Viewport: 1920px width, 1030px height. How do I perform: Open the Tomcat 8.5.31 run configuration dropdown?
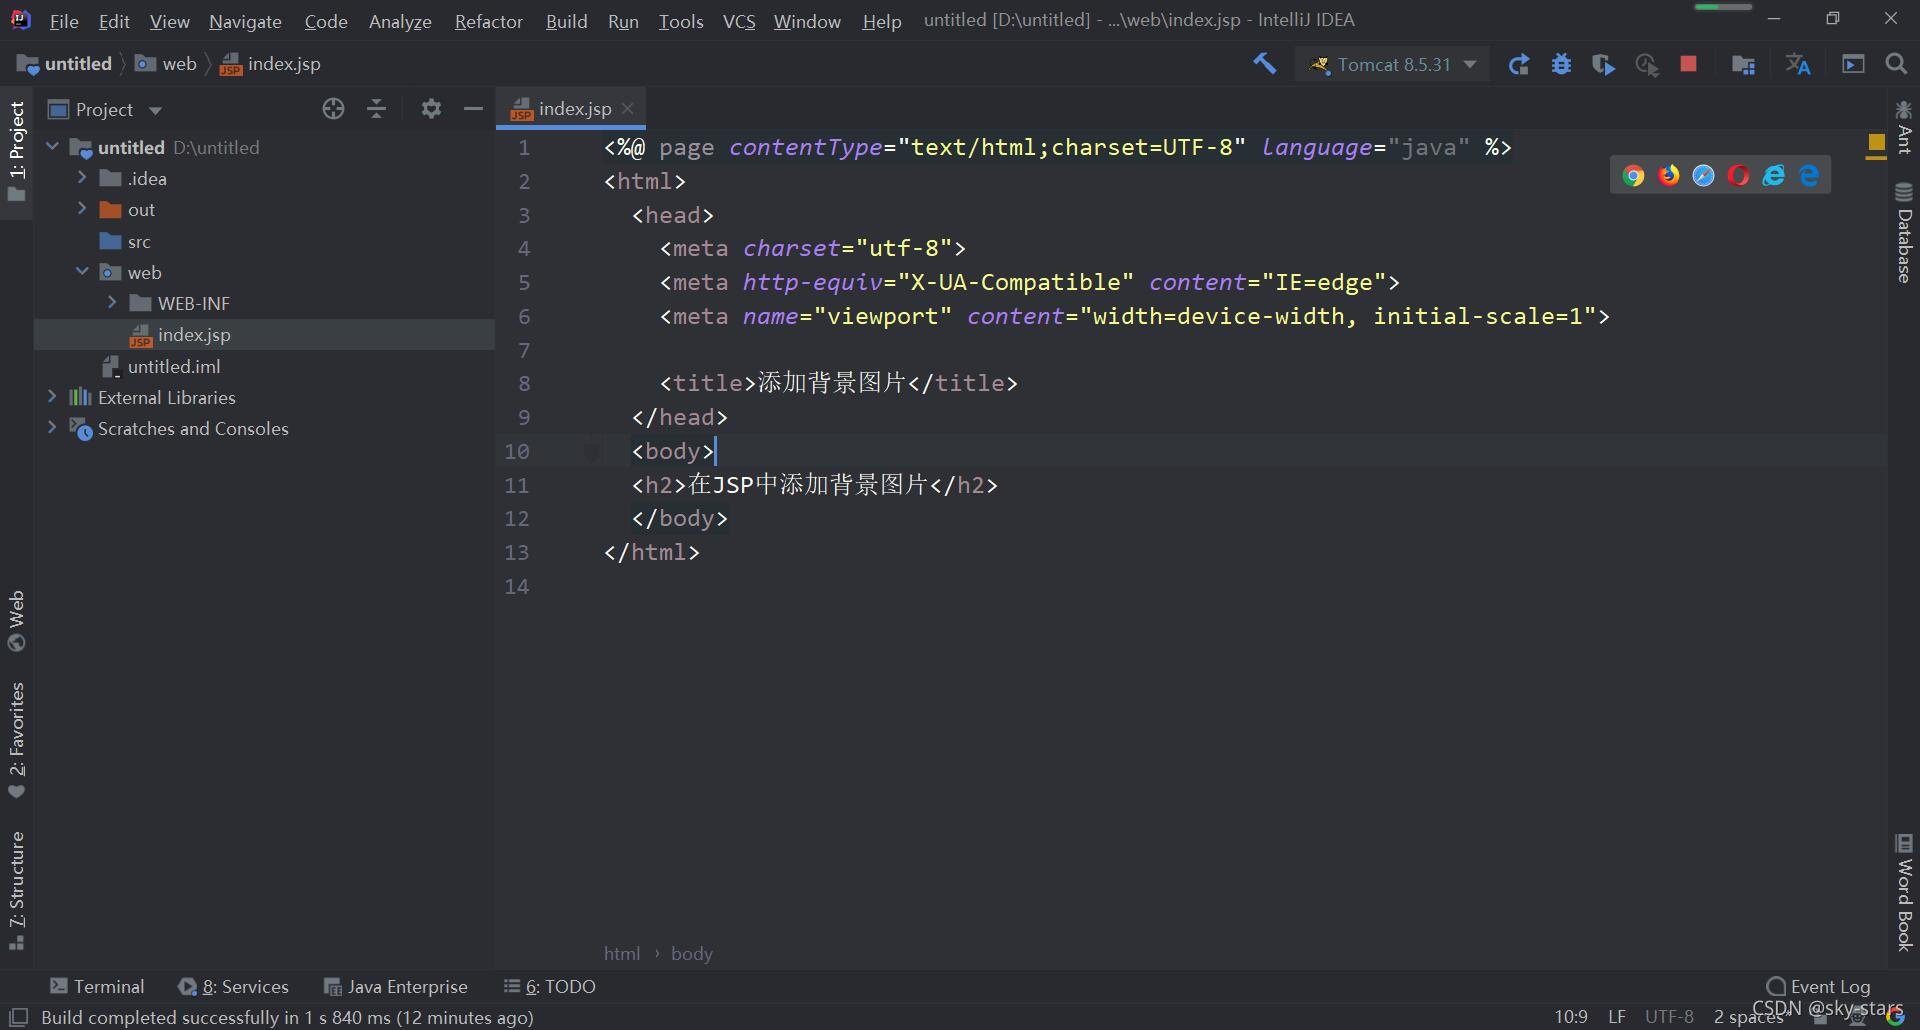point(1393,64)
